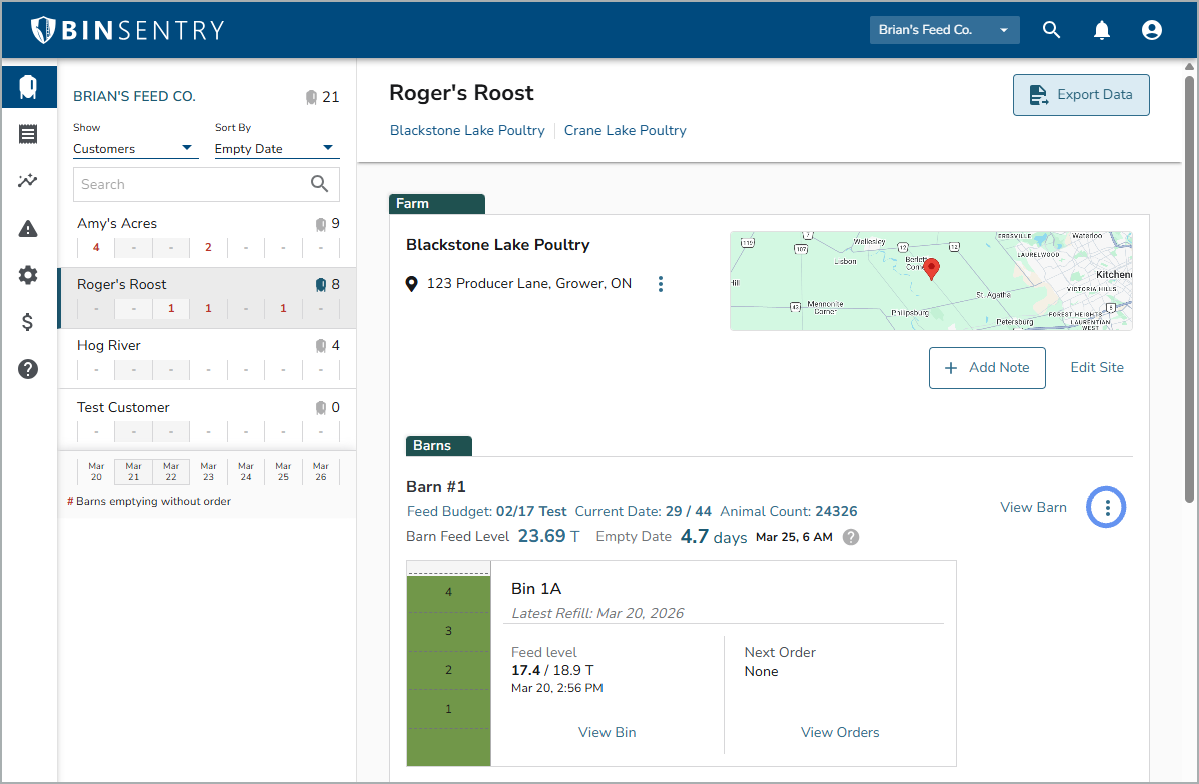
Task: Open the help question mark icon
Action: click(28, 369)
